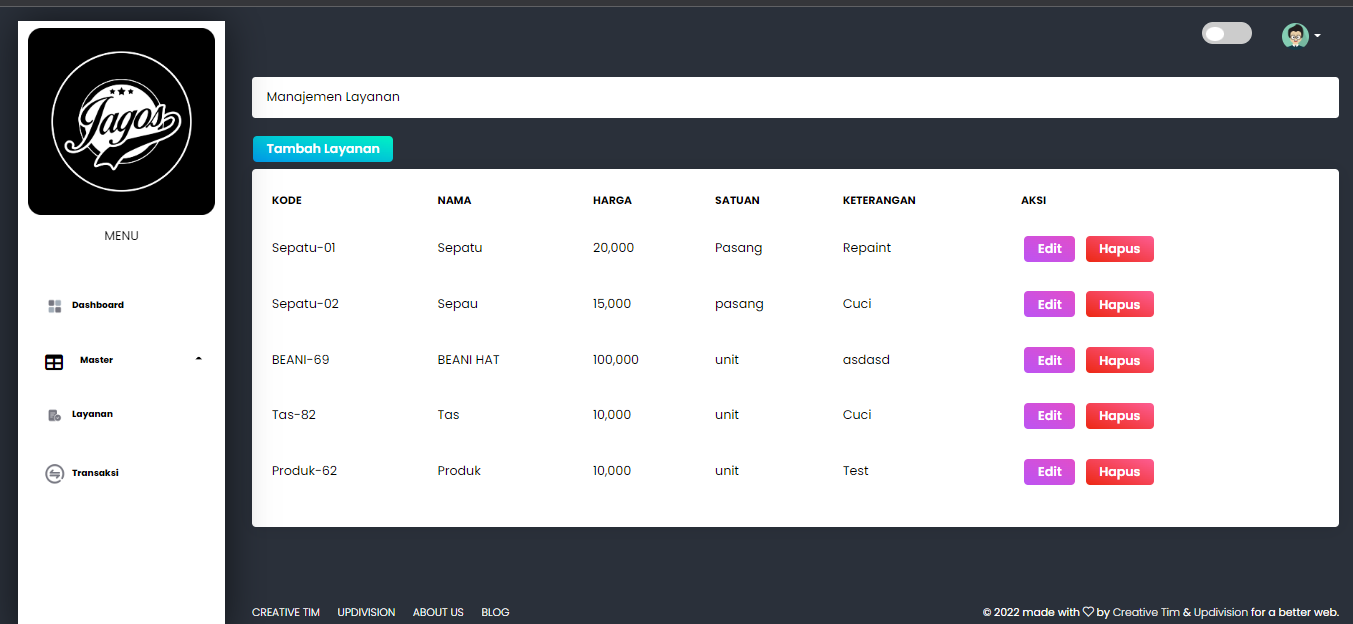The height and width of the screenshot is (624, 1353).
Task: Delete the BEANI-69 service with Hapus
Action: pyautogui.click(x=1119, y=361)
